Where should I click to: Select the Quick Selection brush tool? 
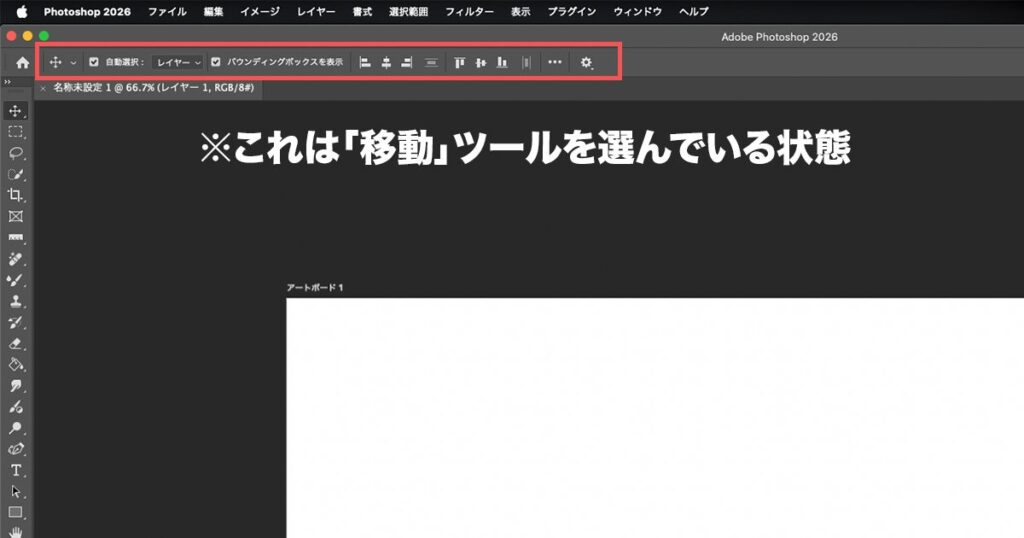pyautogui.click(x=16, y=174)
